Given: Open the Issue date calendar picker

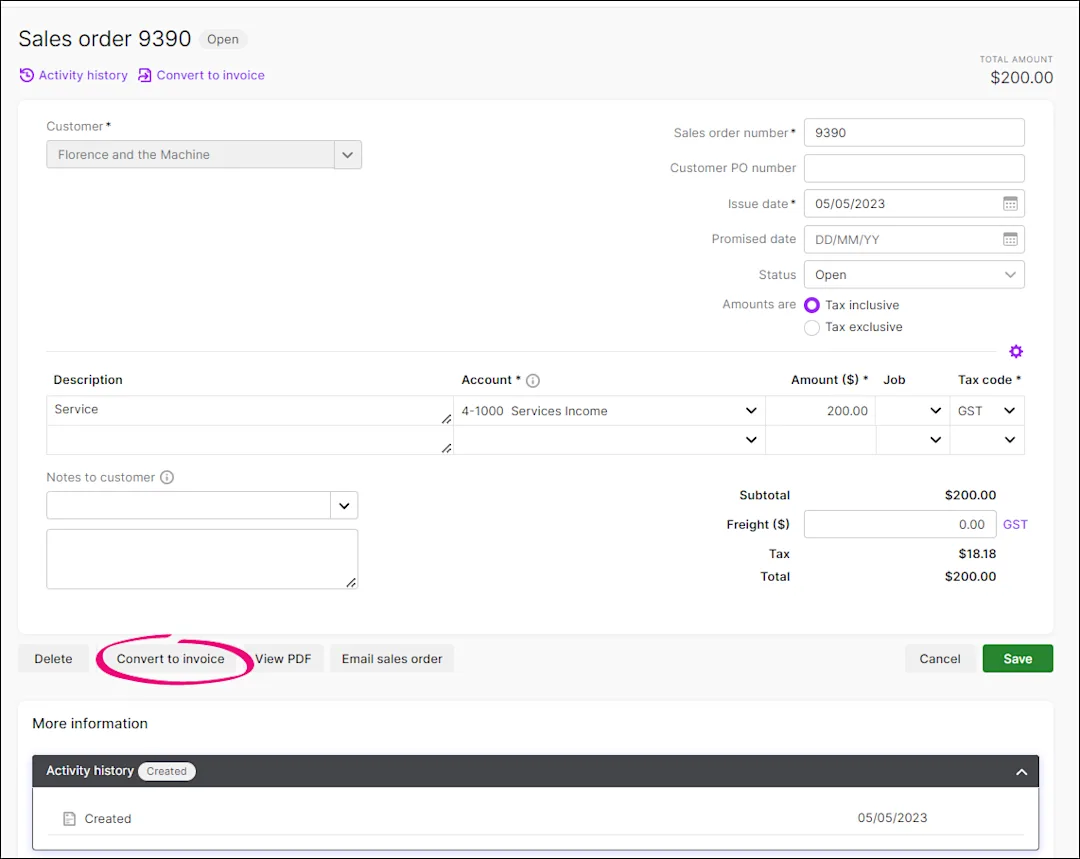Looking at the screenshot, I should click(x=1009, y=203).
